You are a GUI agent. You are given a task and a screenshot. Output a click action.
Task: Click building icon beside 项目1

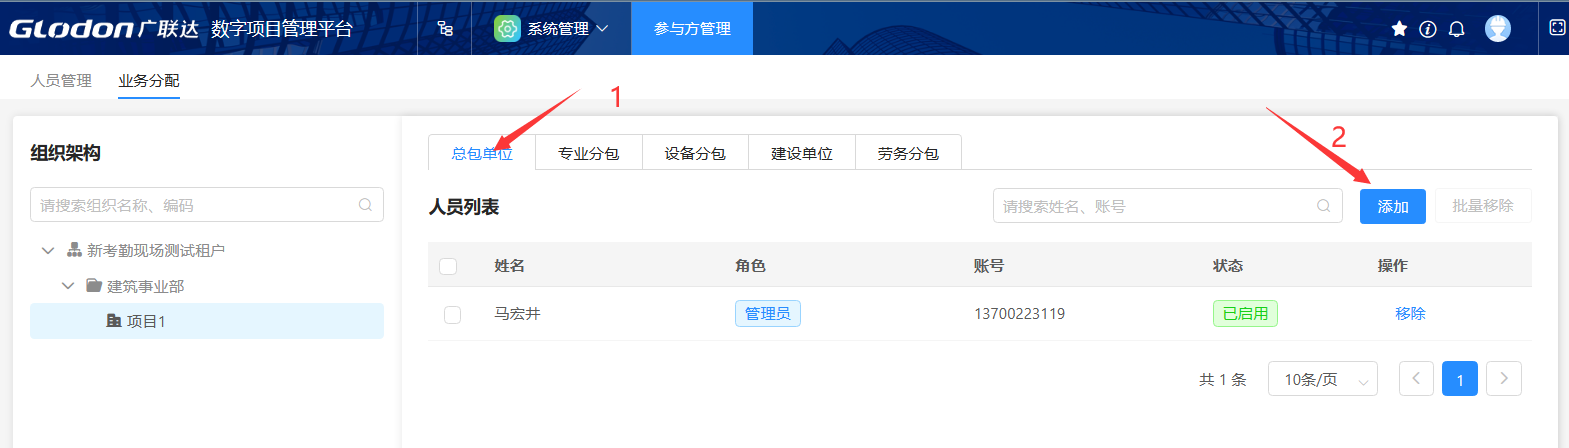114,321
